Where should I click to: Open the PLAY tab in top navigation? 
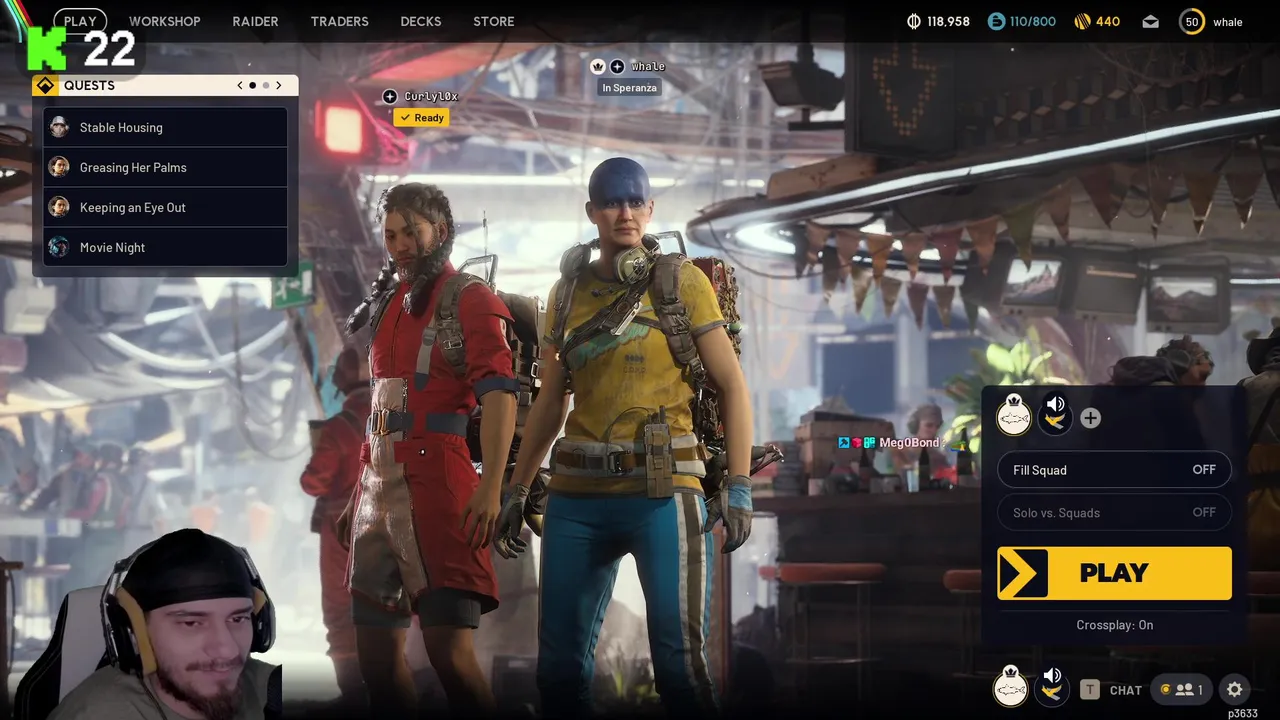pos(80,21)
